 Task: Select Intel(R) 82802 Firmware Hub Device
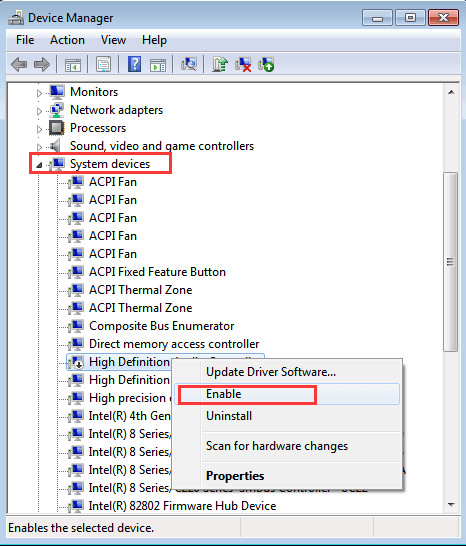(x=182, y=506)
